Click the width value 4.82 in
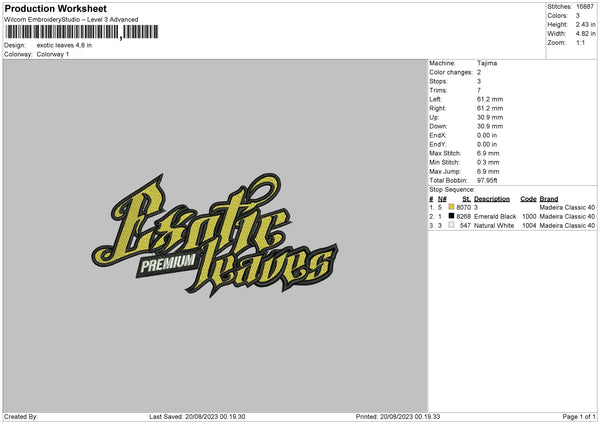 coord(585,34)
